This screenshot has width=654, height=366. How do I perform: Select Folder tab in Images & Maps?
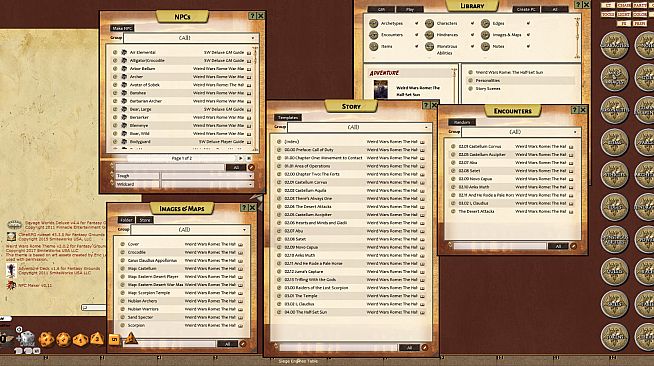(126, 220)
